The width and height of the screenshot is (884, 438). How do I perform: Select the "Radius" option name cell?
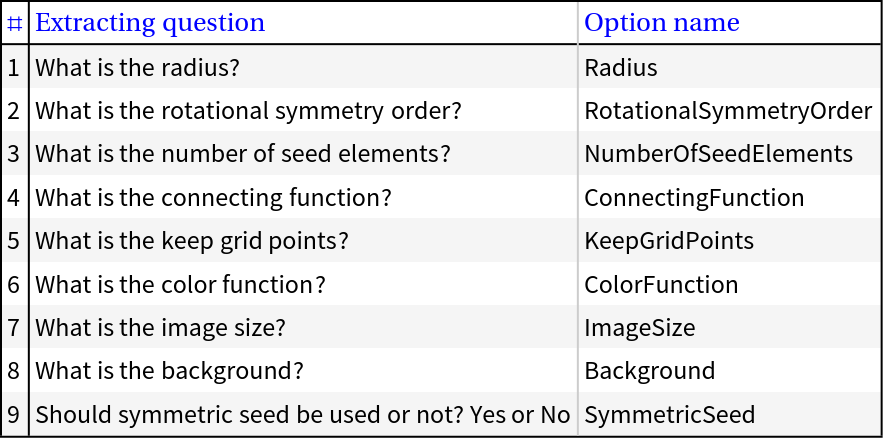[x=621, y=68]
